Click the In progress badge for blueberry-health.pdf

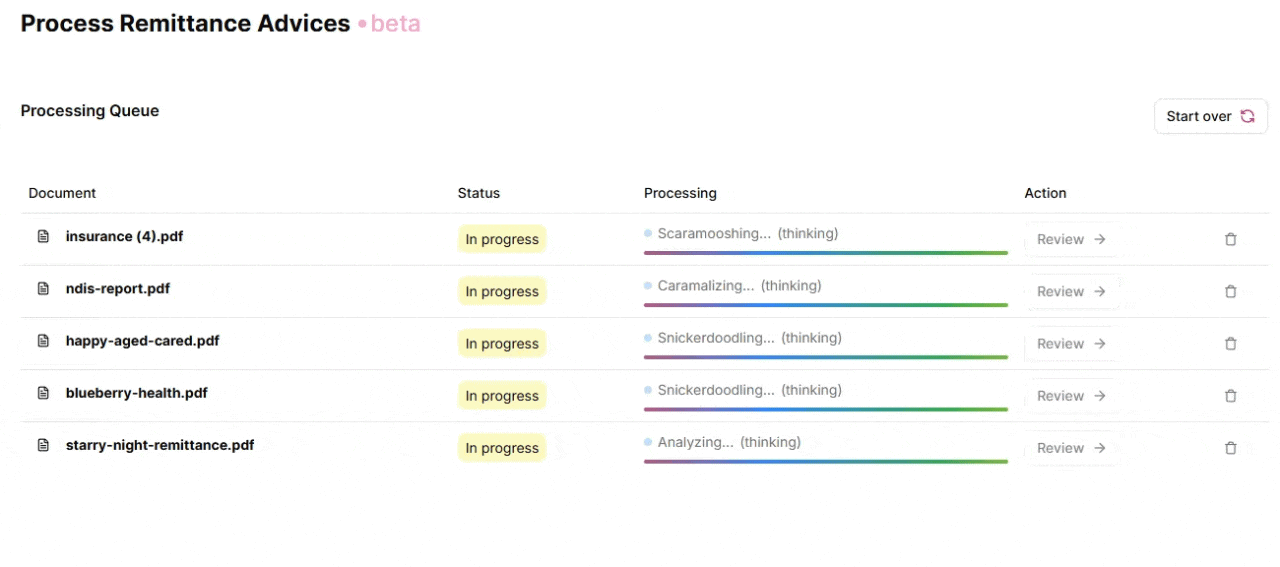pyautogui.click(x=502, y=396)
